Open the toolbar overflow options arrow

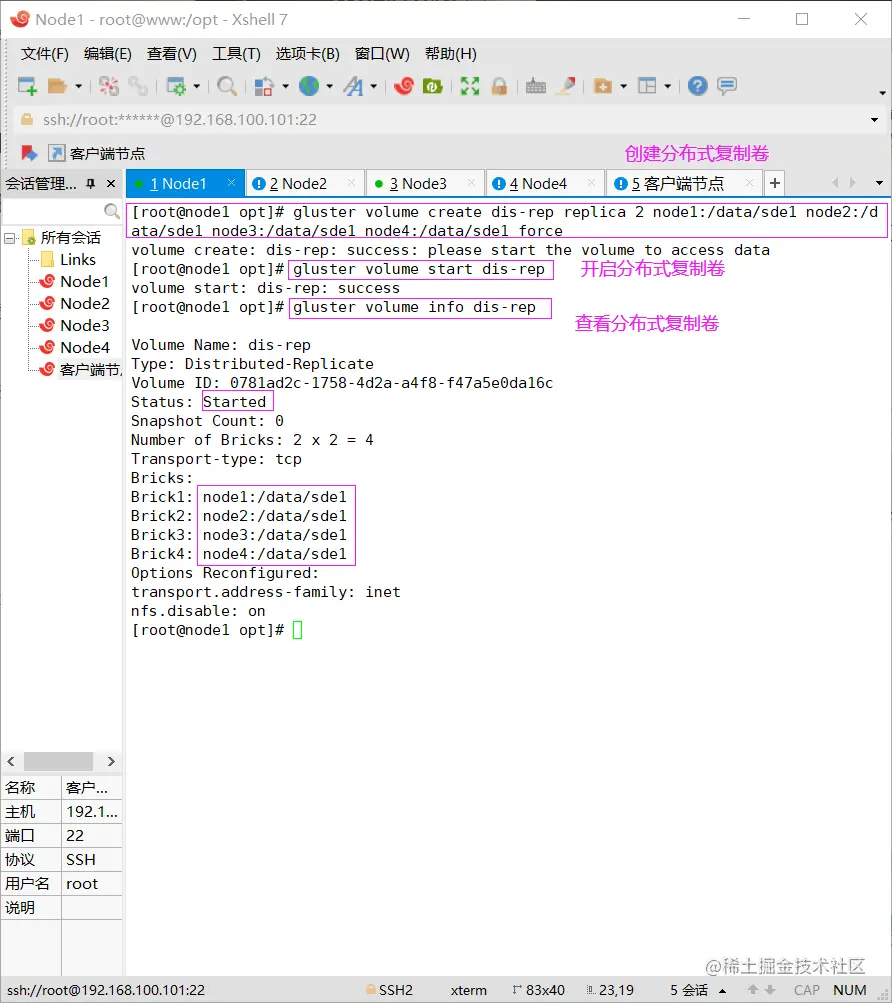(x=882, y=93)
